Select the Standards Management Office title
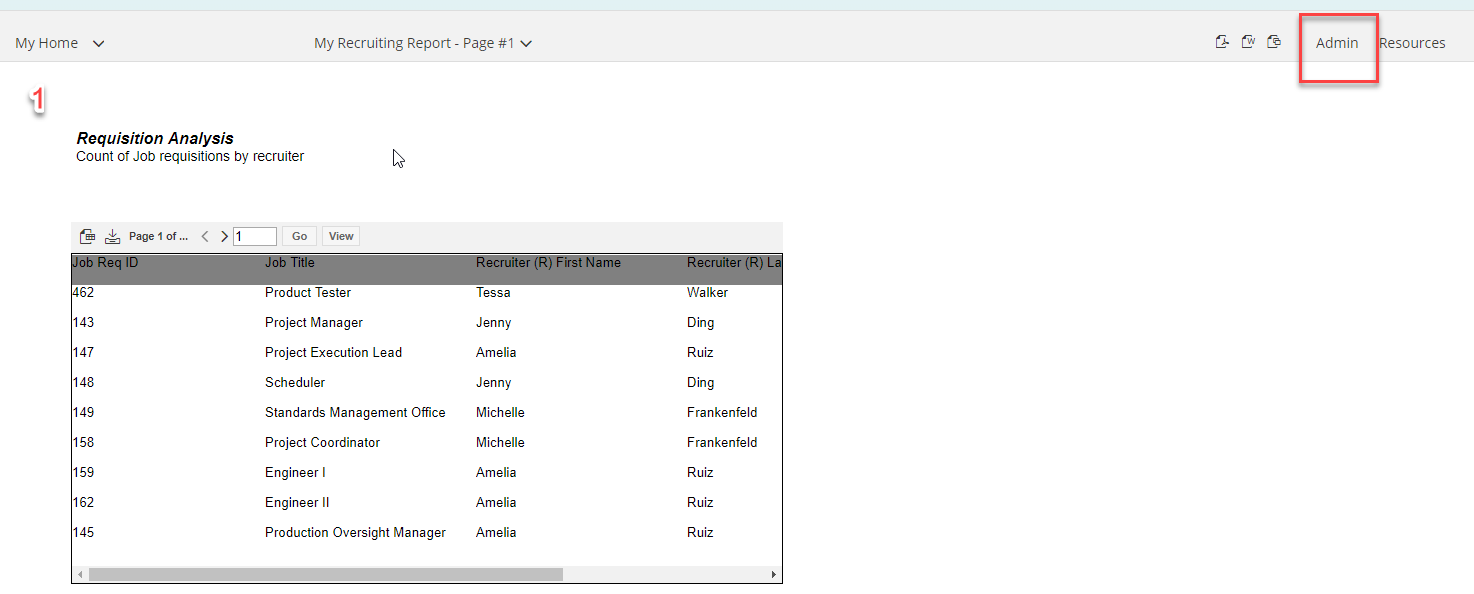Image resolution: width=1474 pixels, height=594 pixels. 355,413
